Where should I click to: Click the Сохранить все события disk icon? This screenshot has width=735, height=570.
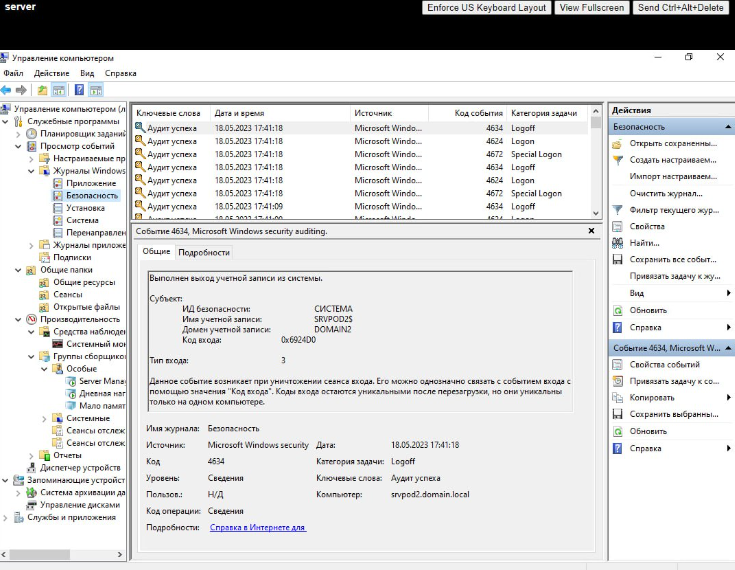point(618,259)
